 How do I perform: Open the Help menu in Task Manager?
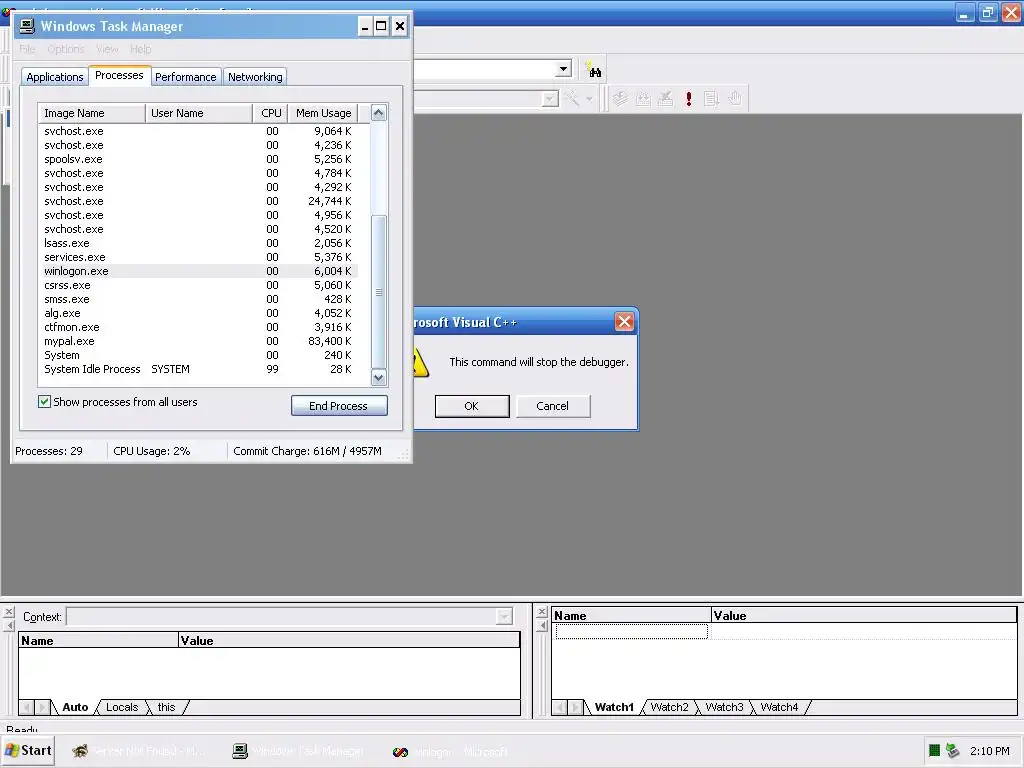pyautogui.click(x=140, y=49)
